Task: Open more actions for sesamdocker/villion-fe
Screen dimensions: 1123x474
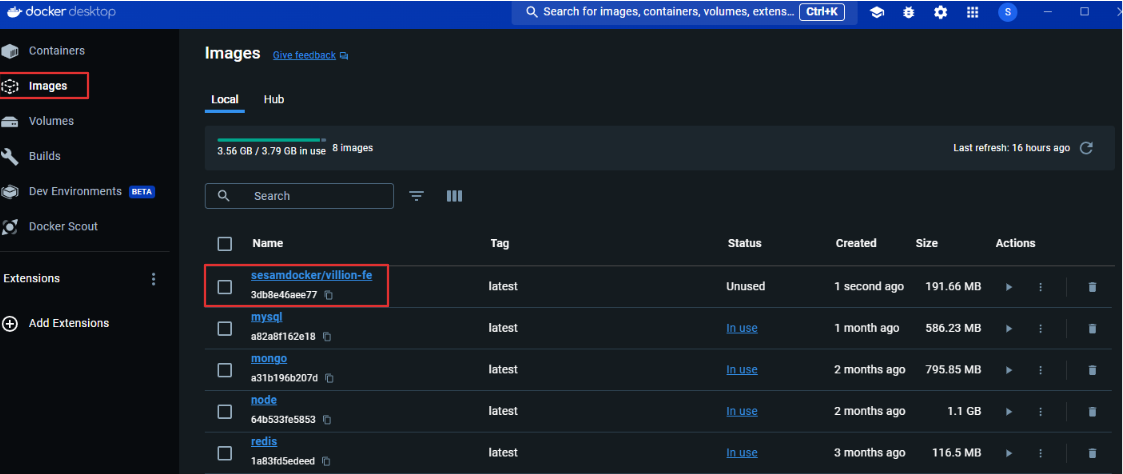Action: click(x=1041, y=286)
